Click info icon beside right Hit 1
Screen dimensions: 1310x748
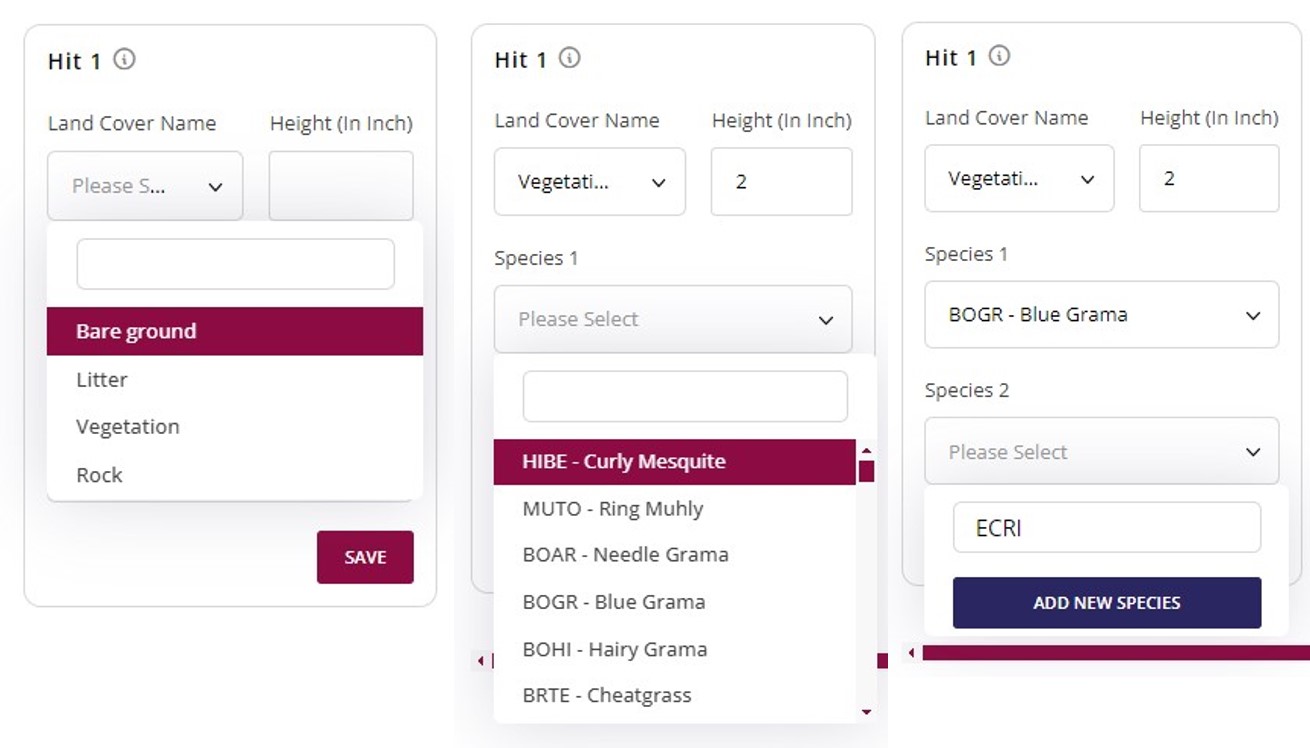[x=999, y=56]
